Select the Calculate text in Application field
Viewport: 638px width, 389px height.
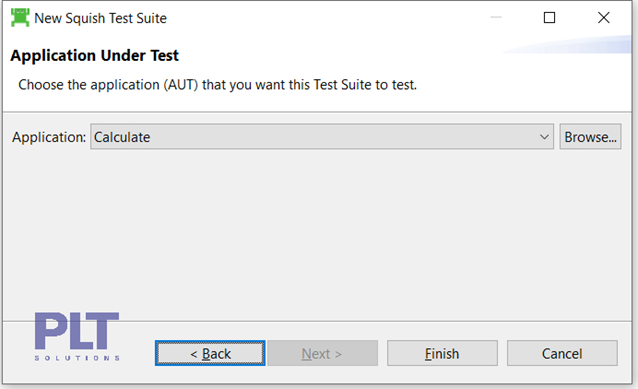(x=122, y=137)
